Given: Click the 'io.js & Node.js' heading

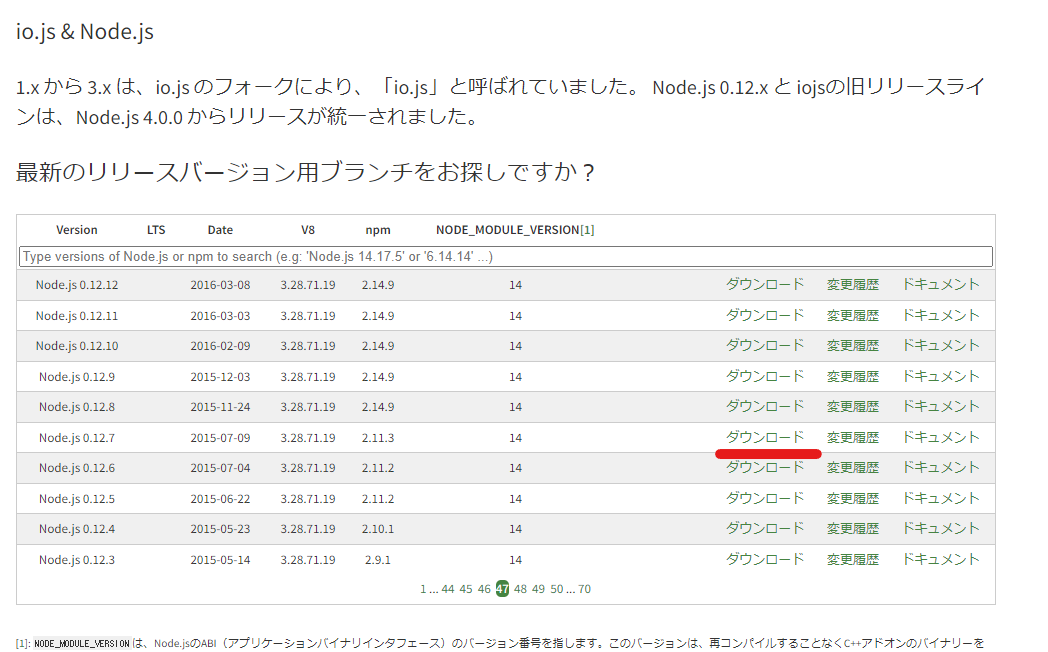Looking at the screenshot, I should tap(85, 31).
